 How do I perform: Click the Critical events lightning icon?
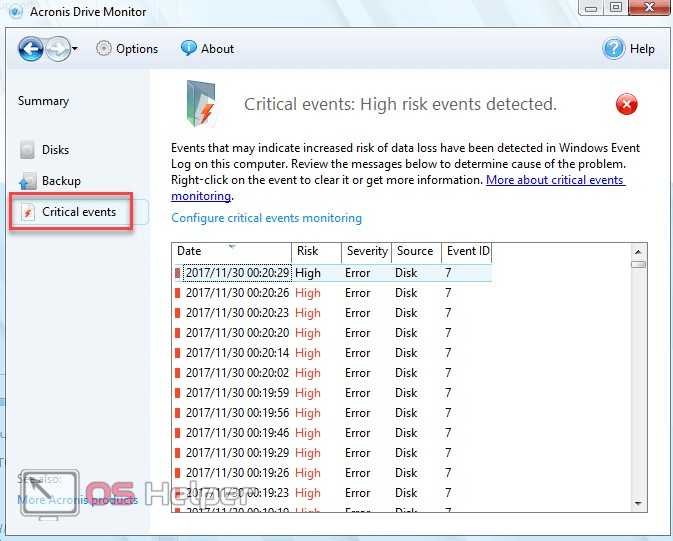tap(28, 212)
